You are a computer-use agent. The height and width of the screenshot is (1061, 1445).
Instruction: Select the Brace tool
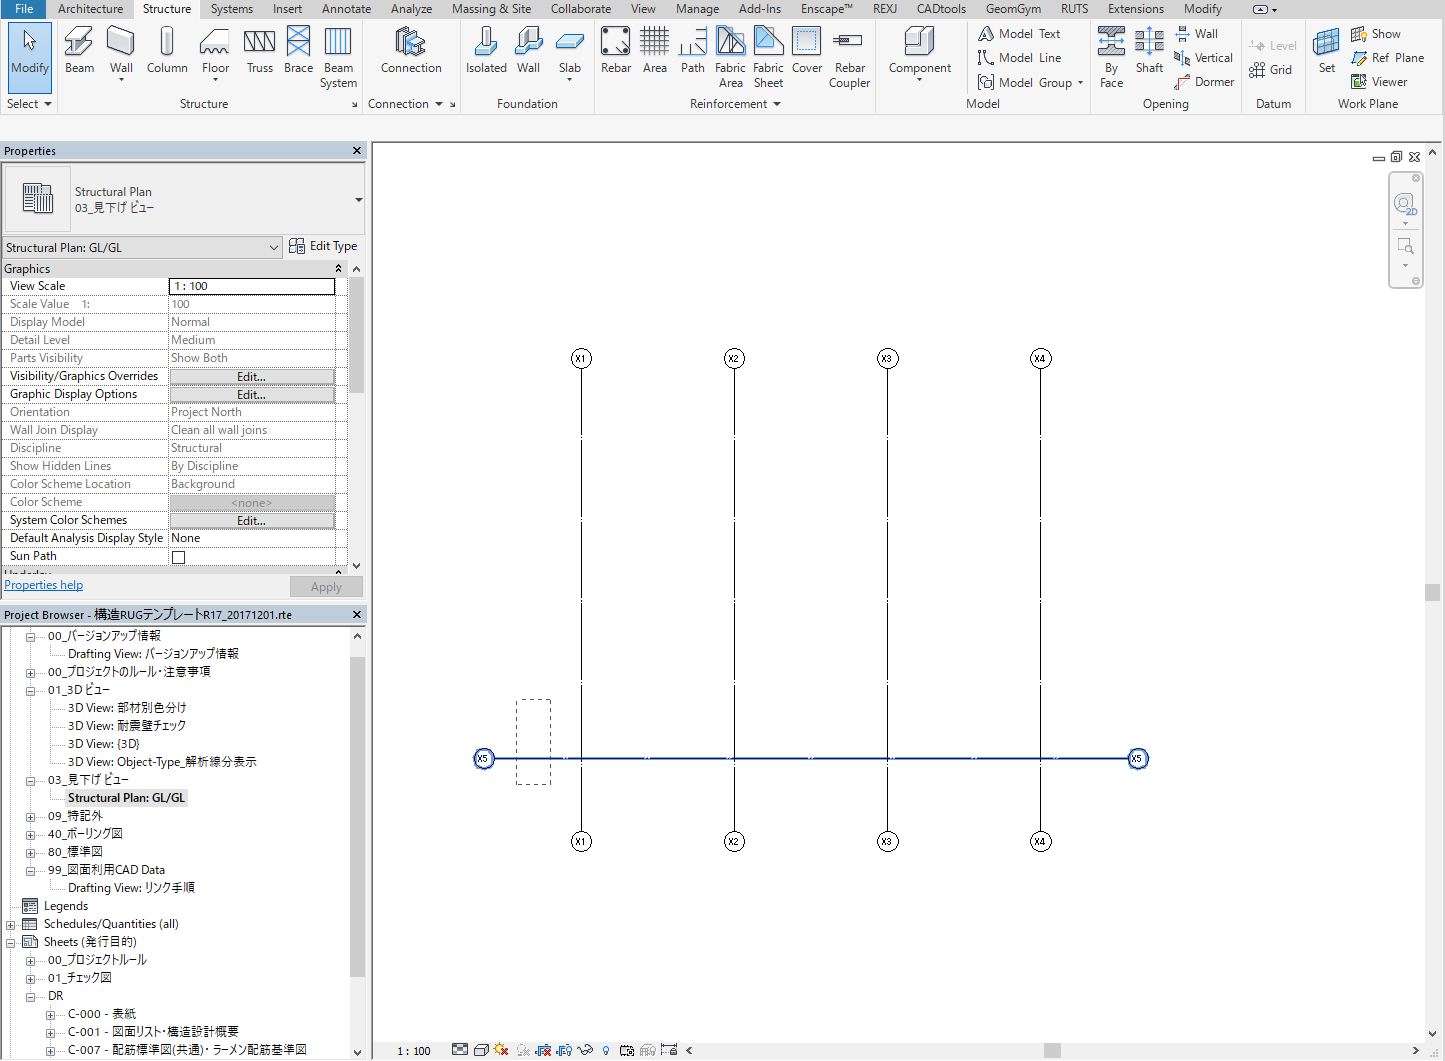coord(298,50)
